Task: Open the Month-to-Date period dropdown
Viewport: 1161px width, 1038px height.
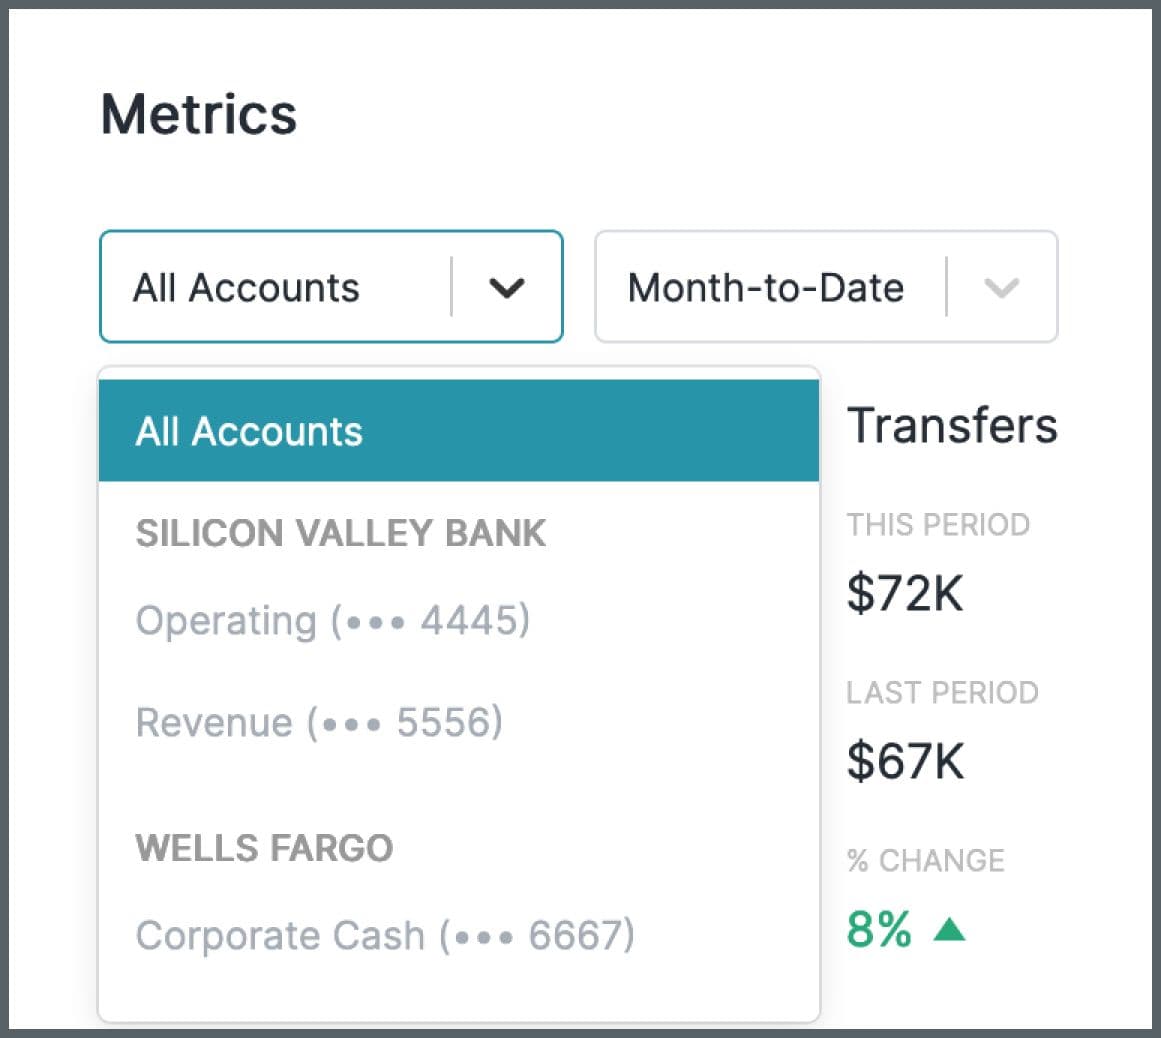Action: coord(826,287)
